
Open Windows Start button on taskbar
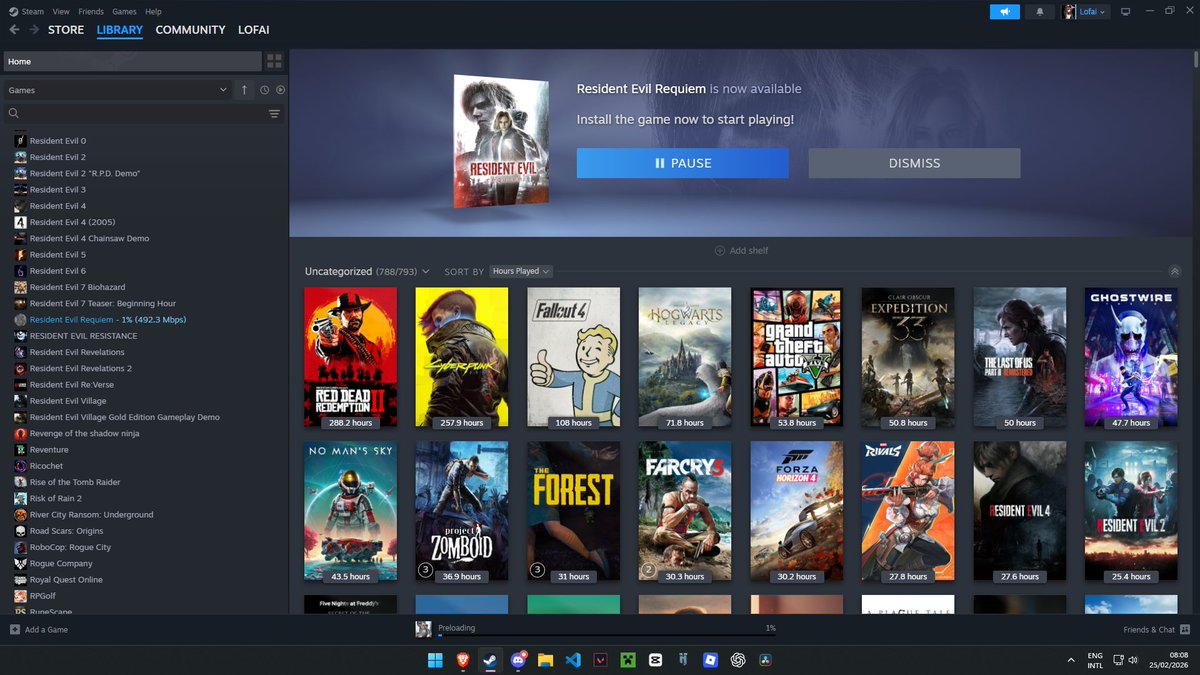[x=436, y=660]
